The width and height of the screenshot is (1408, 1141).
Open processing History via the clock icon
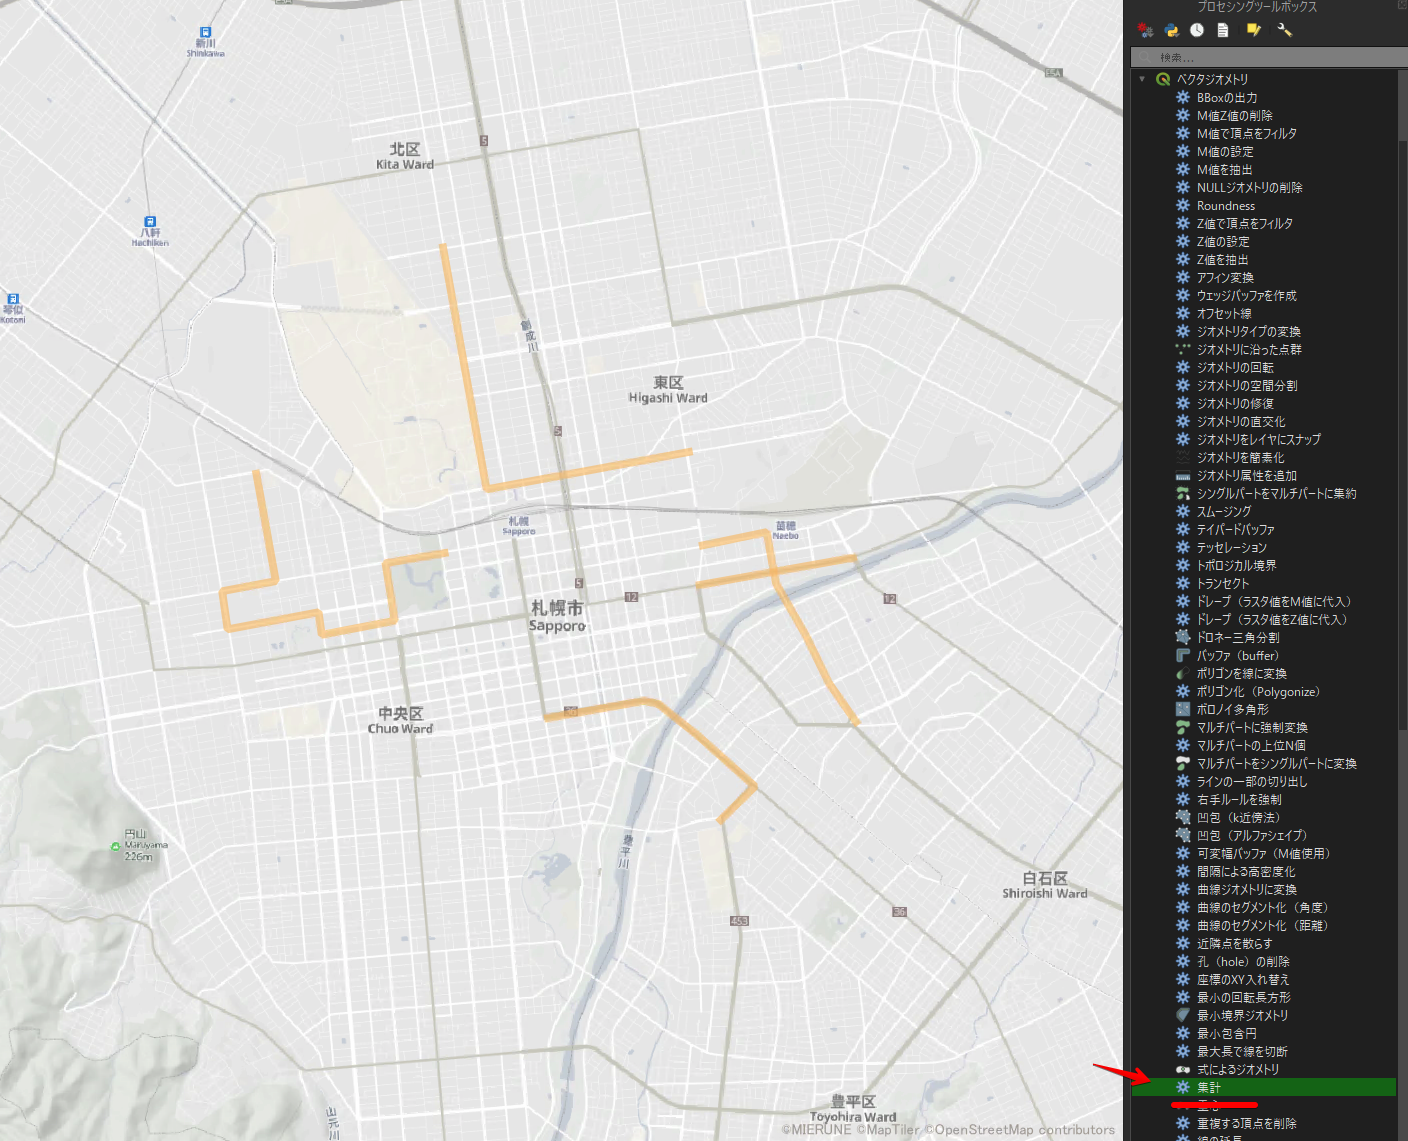[x=1197, y=31]
